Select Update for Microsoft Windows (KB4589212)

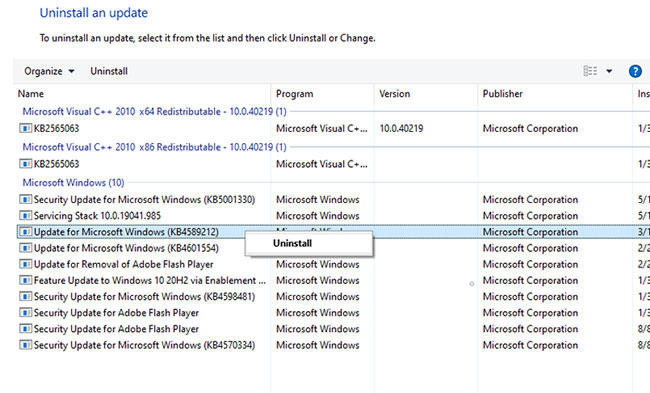pyautogui.click(x=126, y=232)
